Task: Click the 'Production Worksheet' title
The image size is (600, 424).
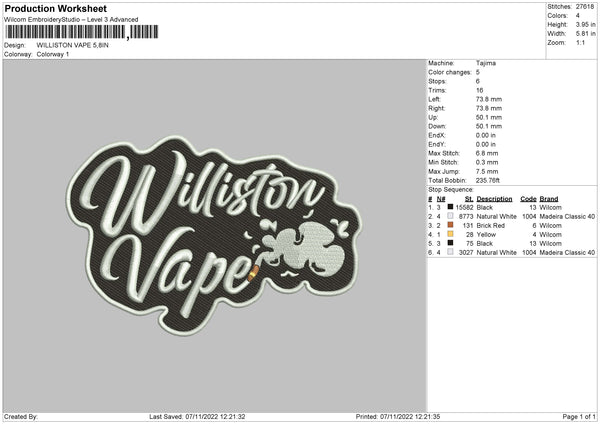Action: 55,9
